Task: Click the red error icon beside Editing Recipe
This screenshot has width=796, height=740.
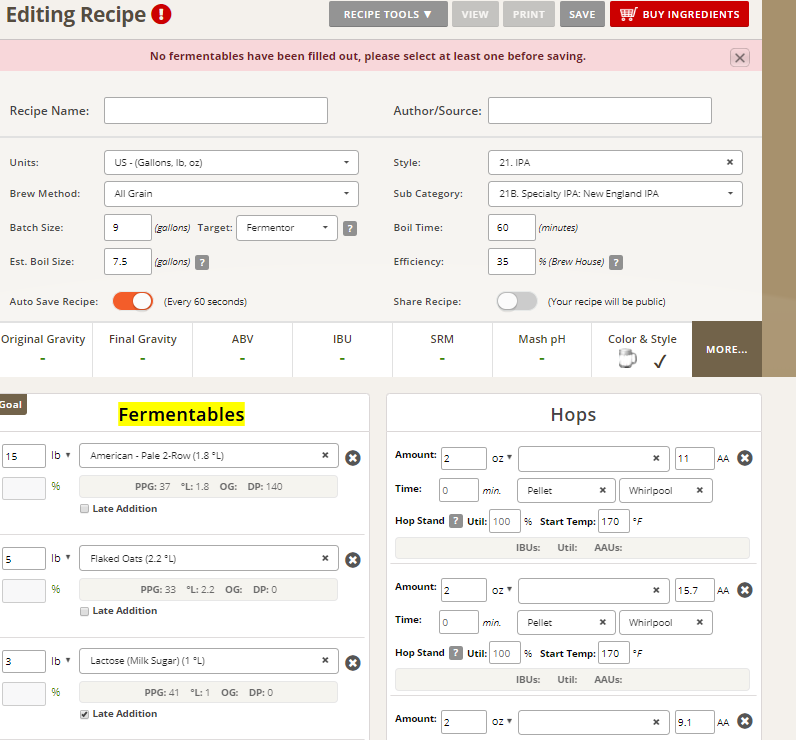Action: [161, 14]
